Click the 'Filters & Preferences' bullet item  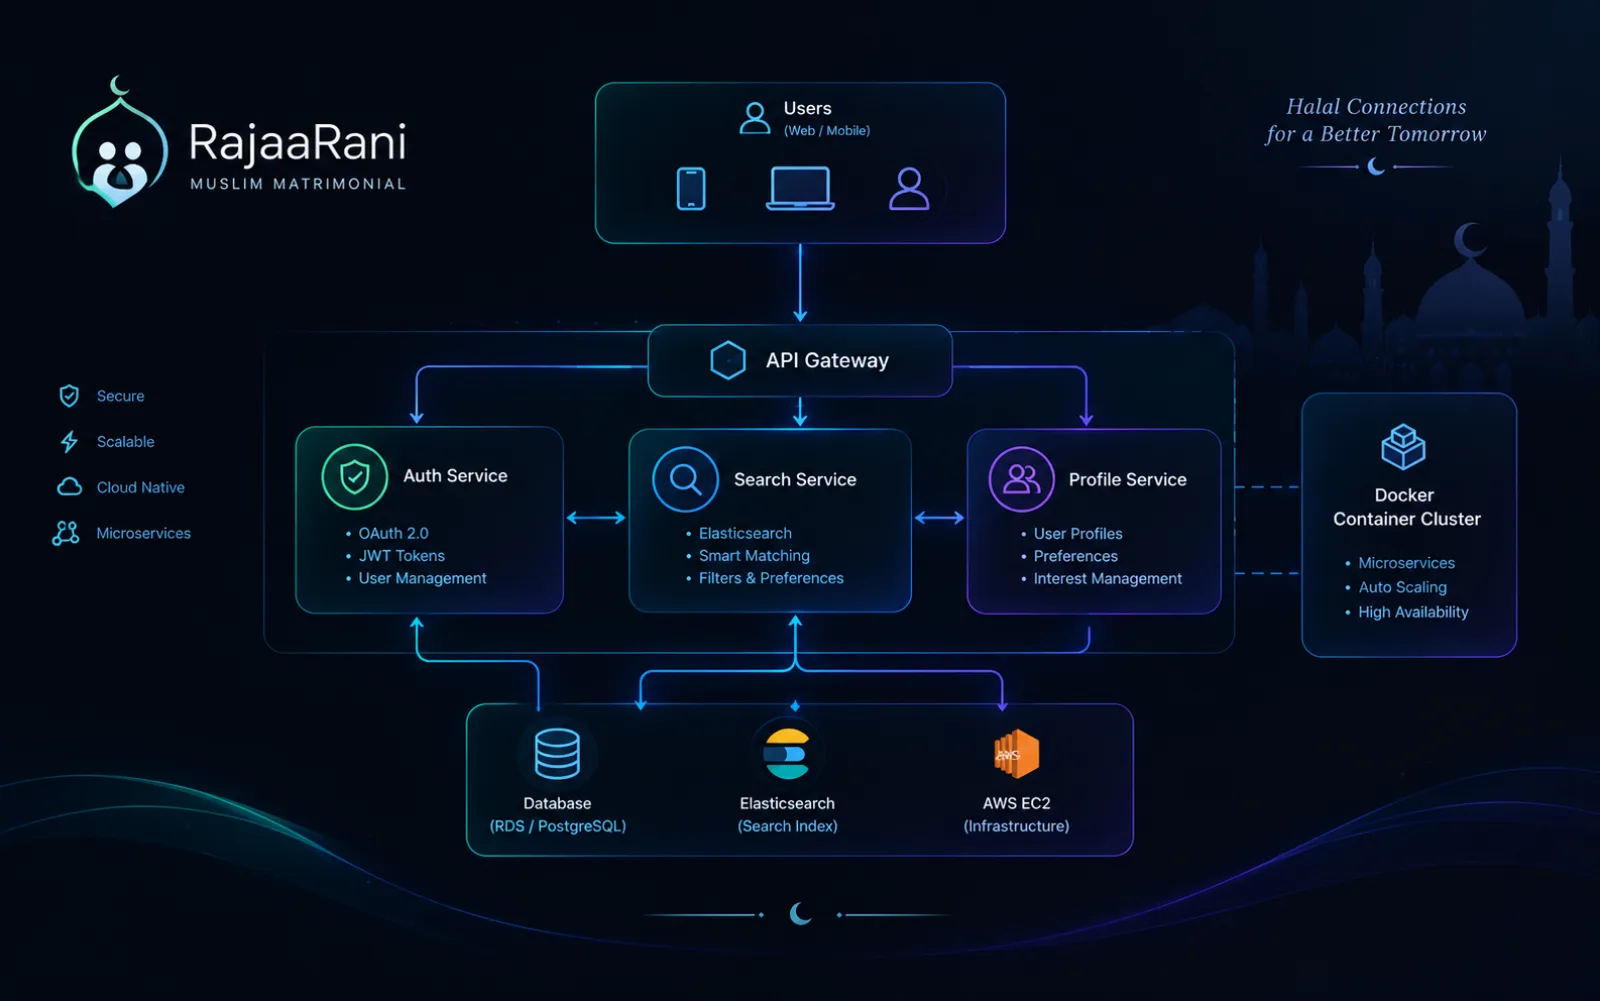coord(771,578)
